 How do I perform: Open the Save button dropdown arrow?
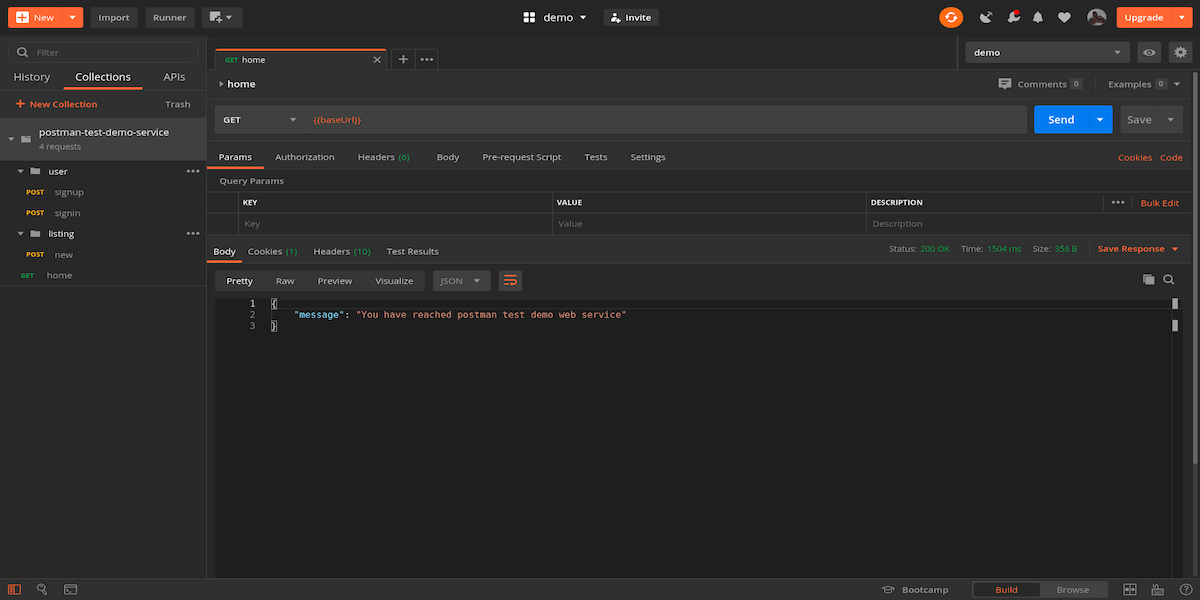click(x=1171, y=120)
